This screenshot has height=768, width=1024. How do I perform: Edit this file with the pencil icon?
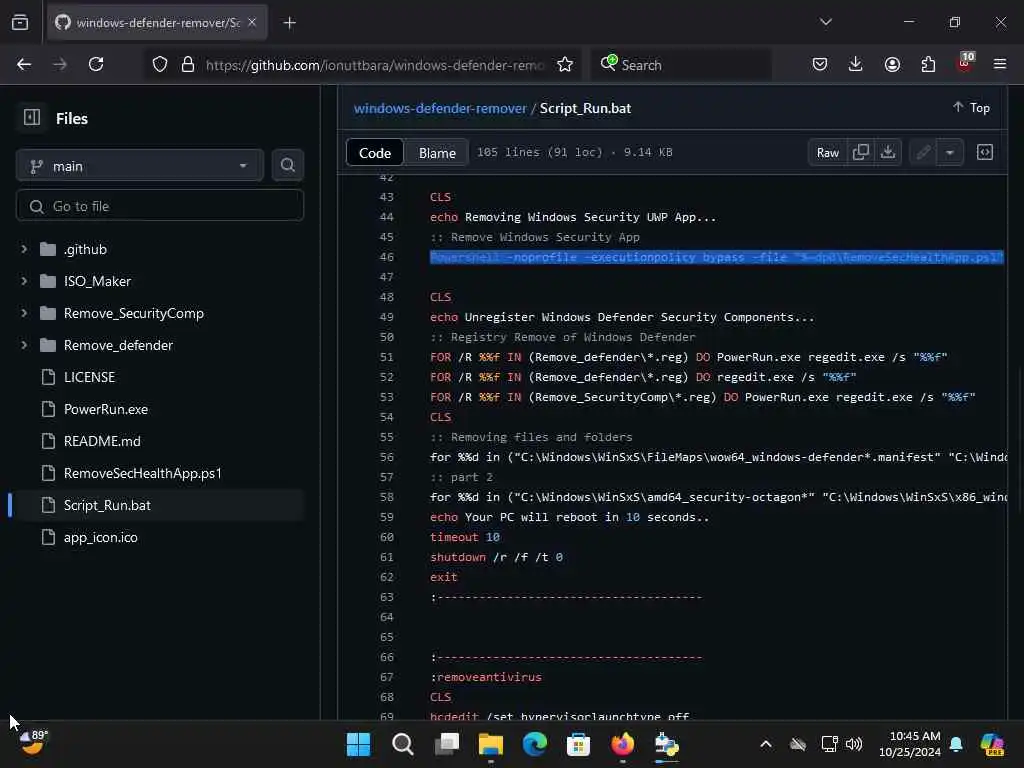923,152
